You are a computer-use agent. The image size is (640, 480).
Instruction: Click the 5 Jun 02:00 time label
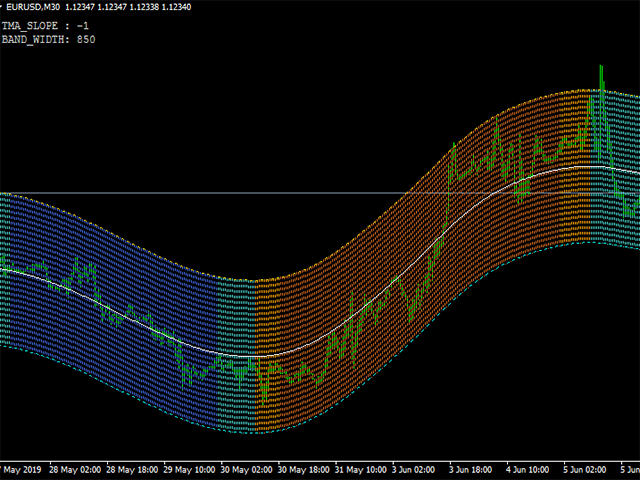point(585,470)
